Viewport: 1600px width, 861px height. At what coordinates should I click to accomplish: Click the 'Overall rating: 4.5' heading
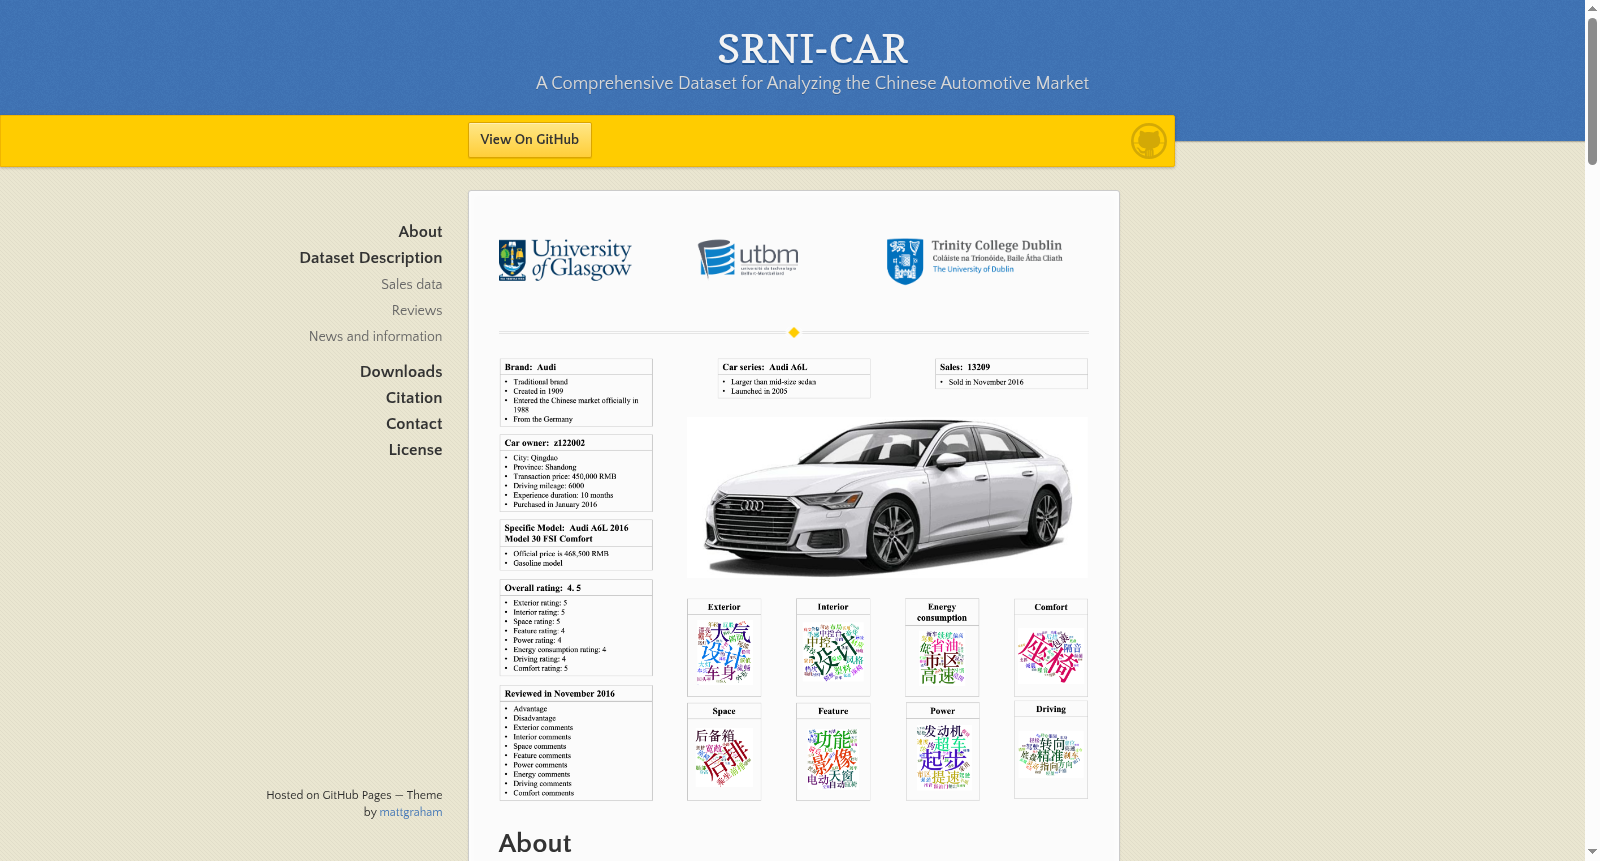(543, 588)
